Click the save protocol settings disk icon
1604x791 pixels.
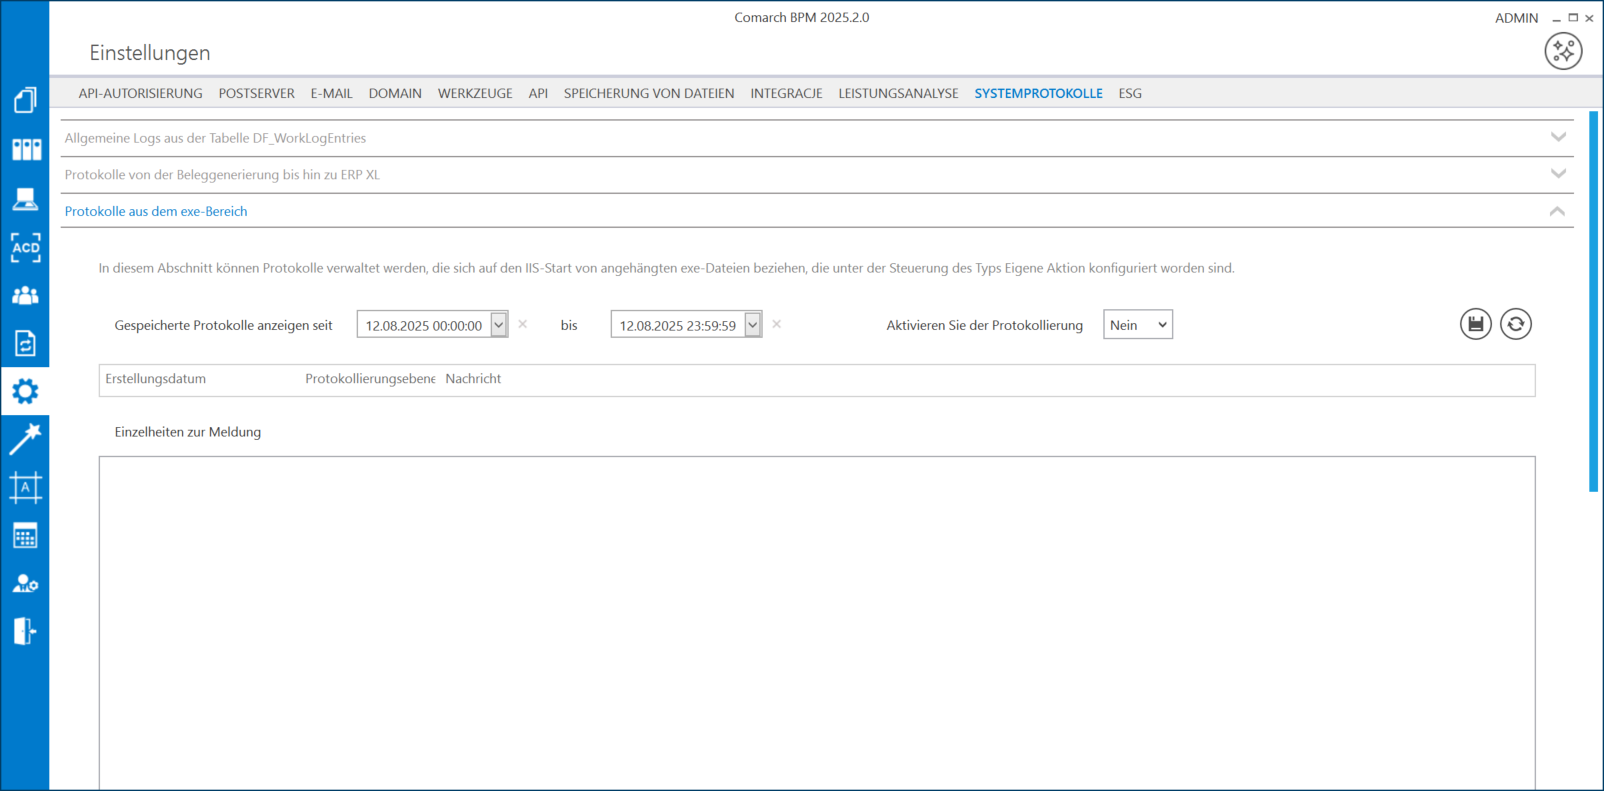point(1475,324)
